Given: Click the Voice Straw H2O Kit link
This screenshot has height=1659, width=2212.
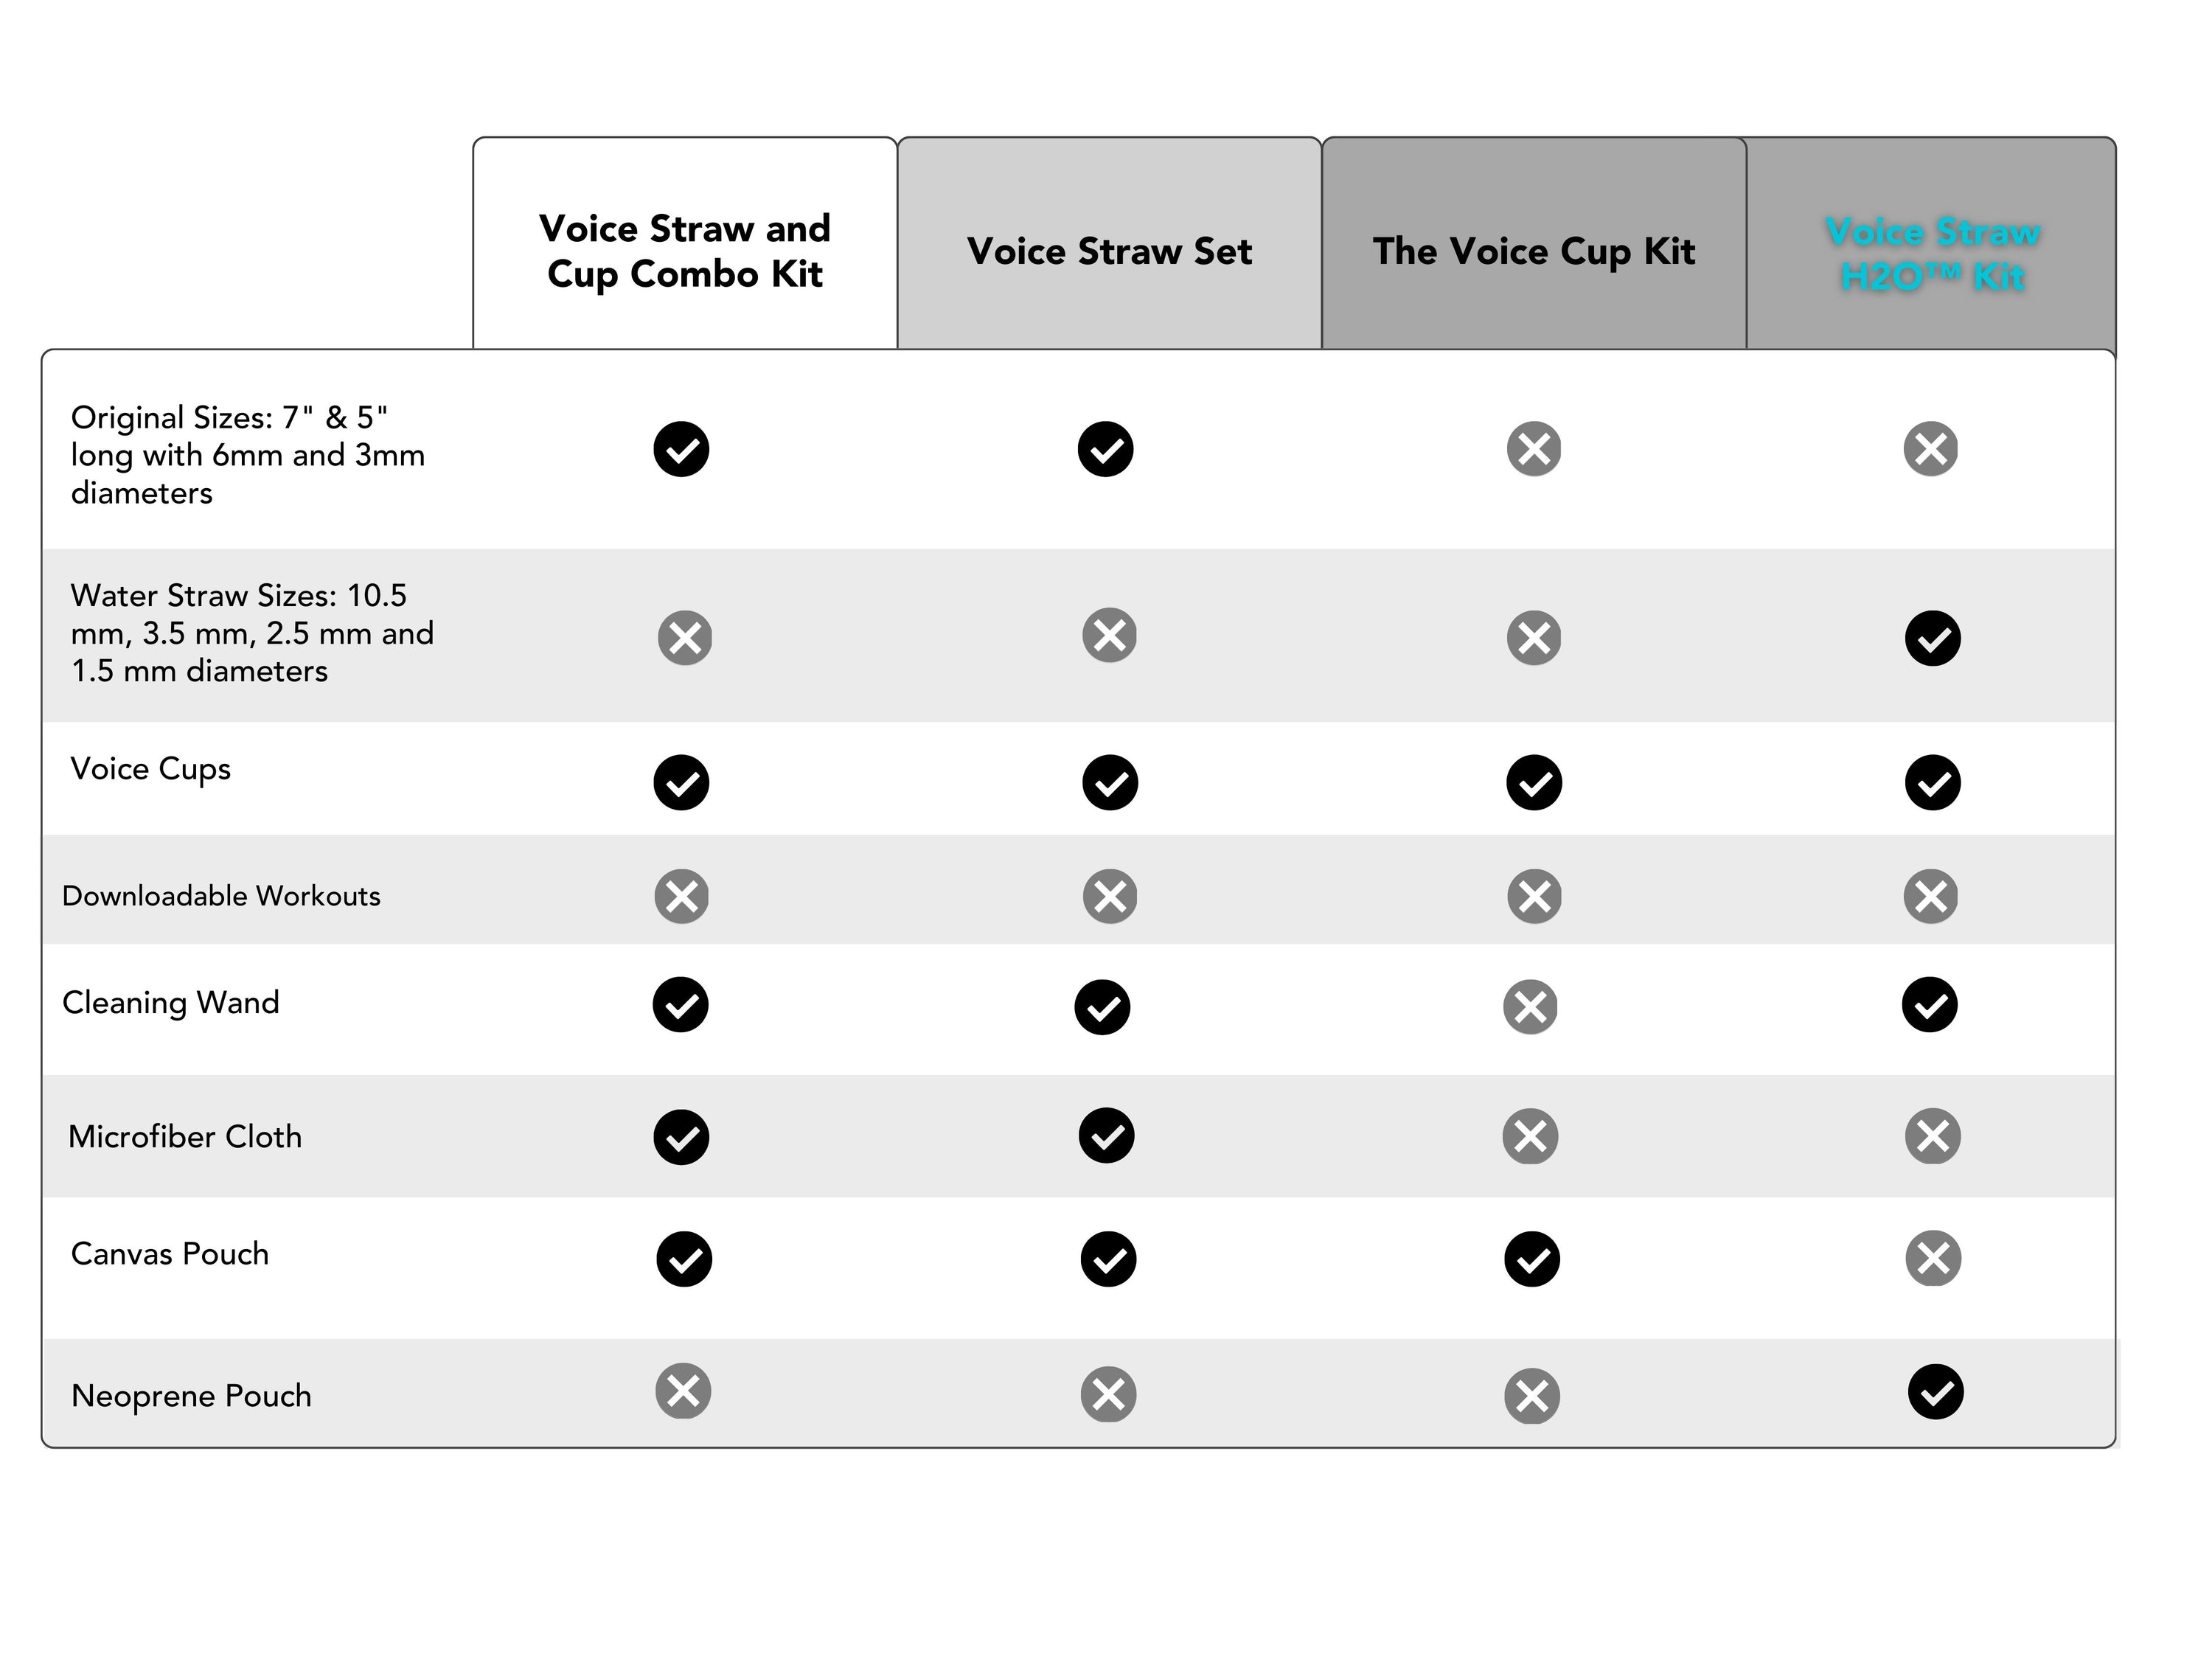Looking at the screenshot, I should (1932, 254).
